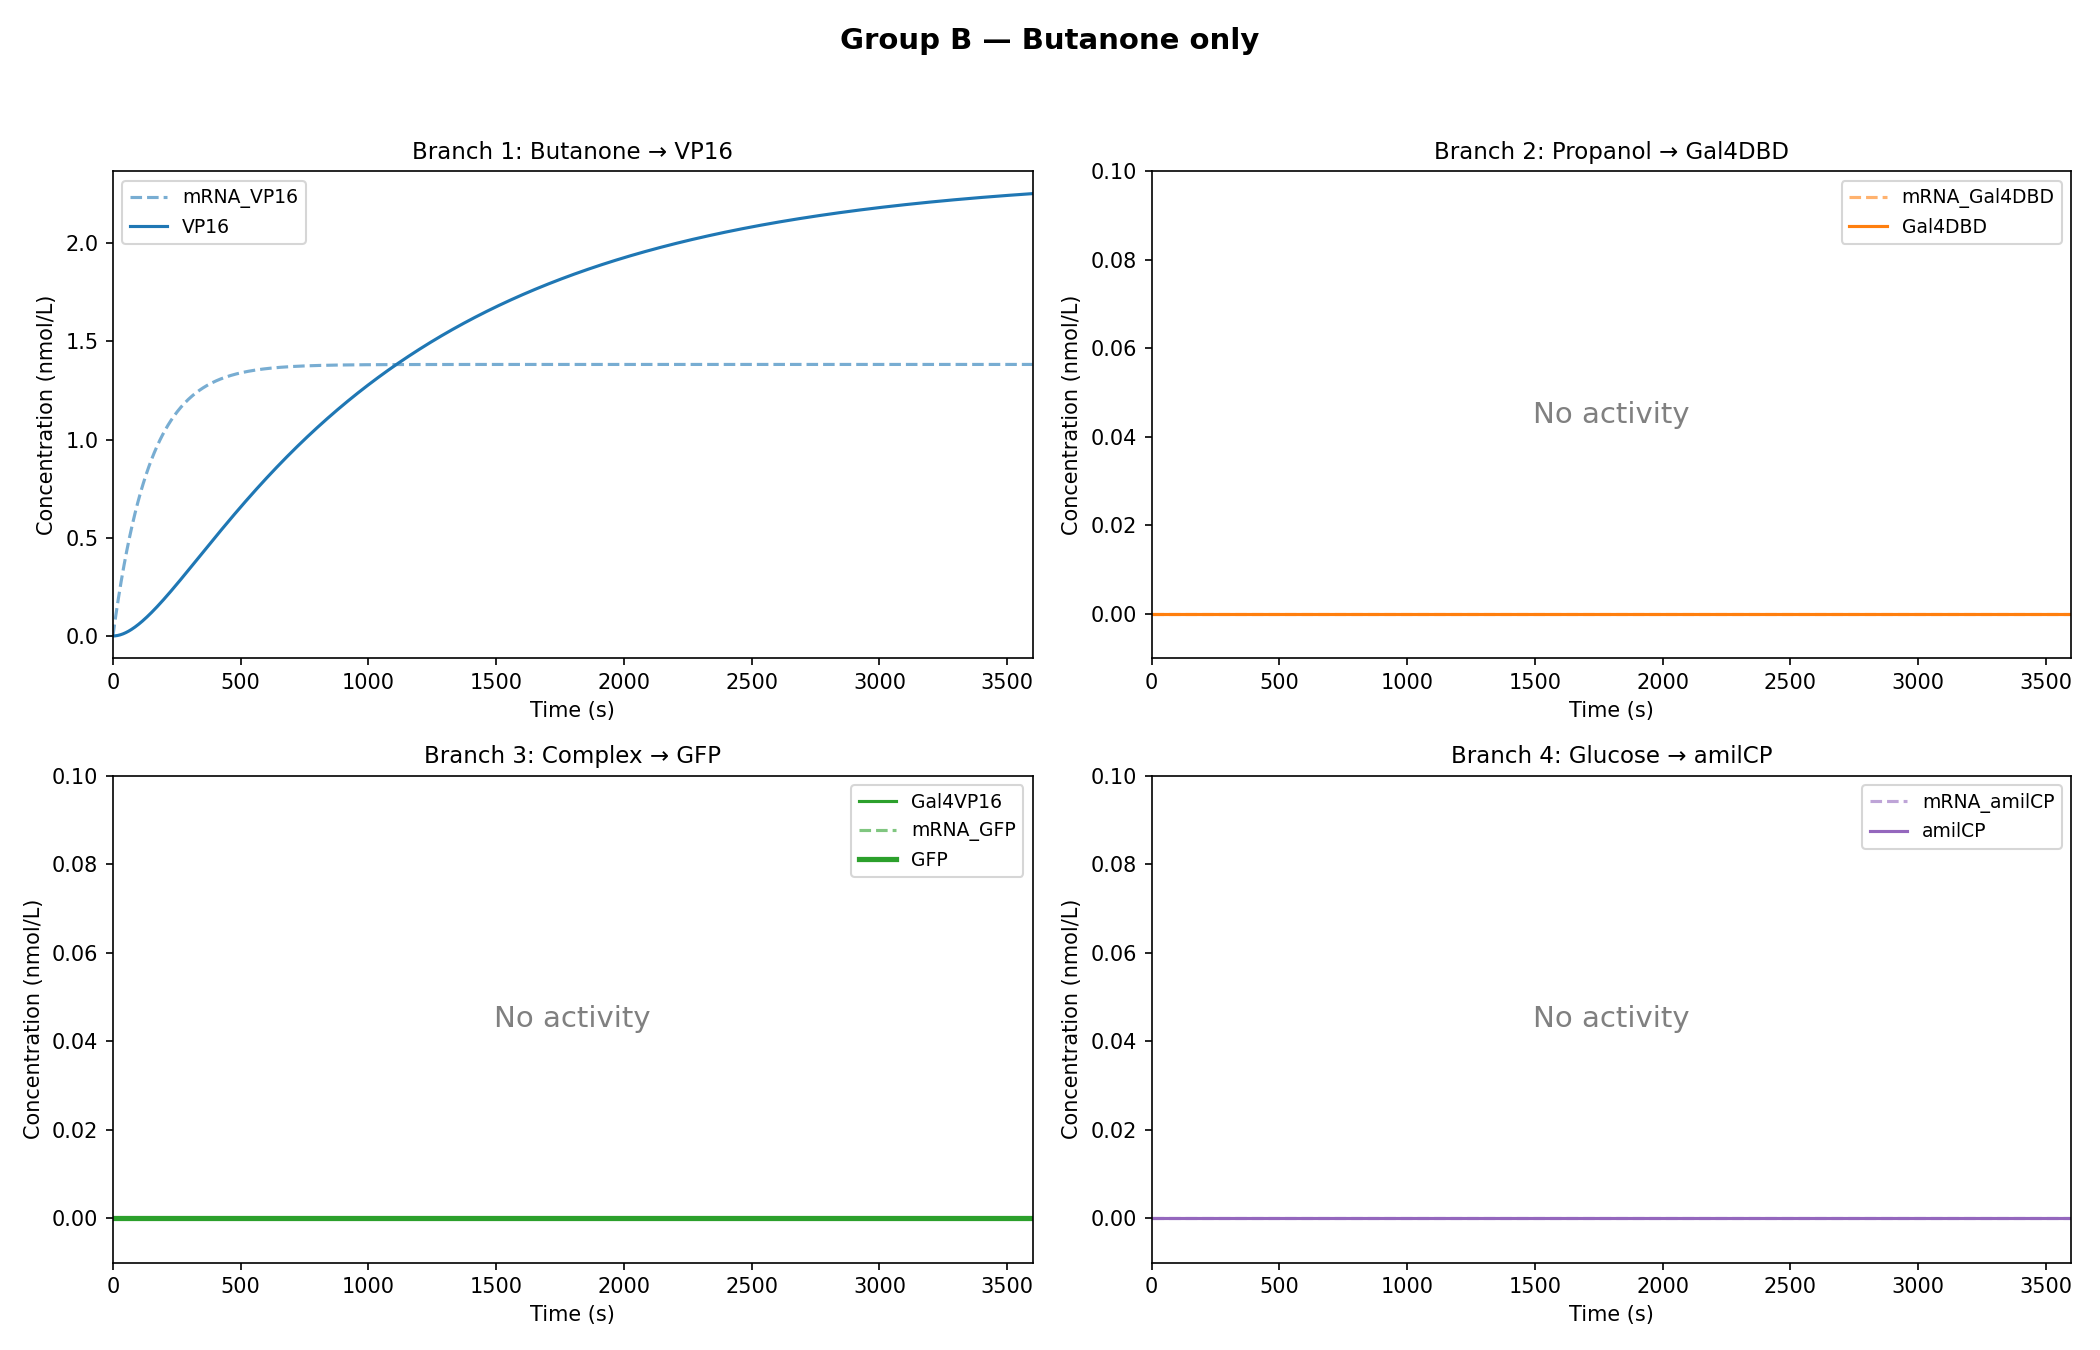Image resolution: width=2100 pixels, height=1350 pixels.
Task: Click the Branch 2 Propanol Gal4DBD subplot title
Action: click(1610, 152)
